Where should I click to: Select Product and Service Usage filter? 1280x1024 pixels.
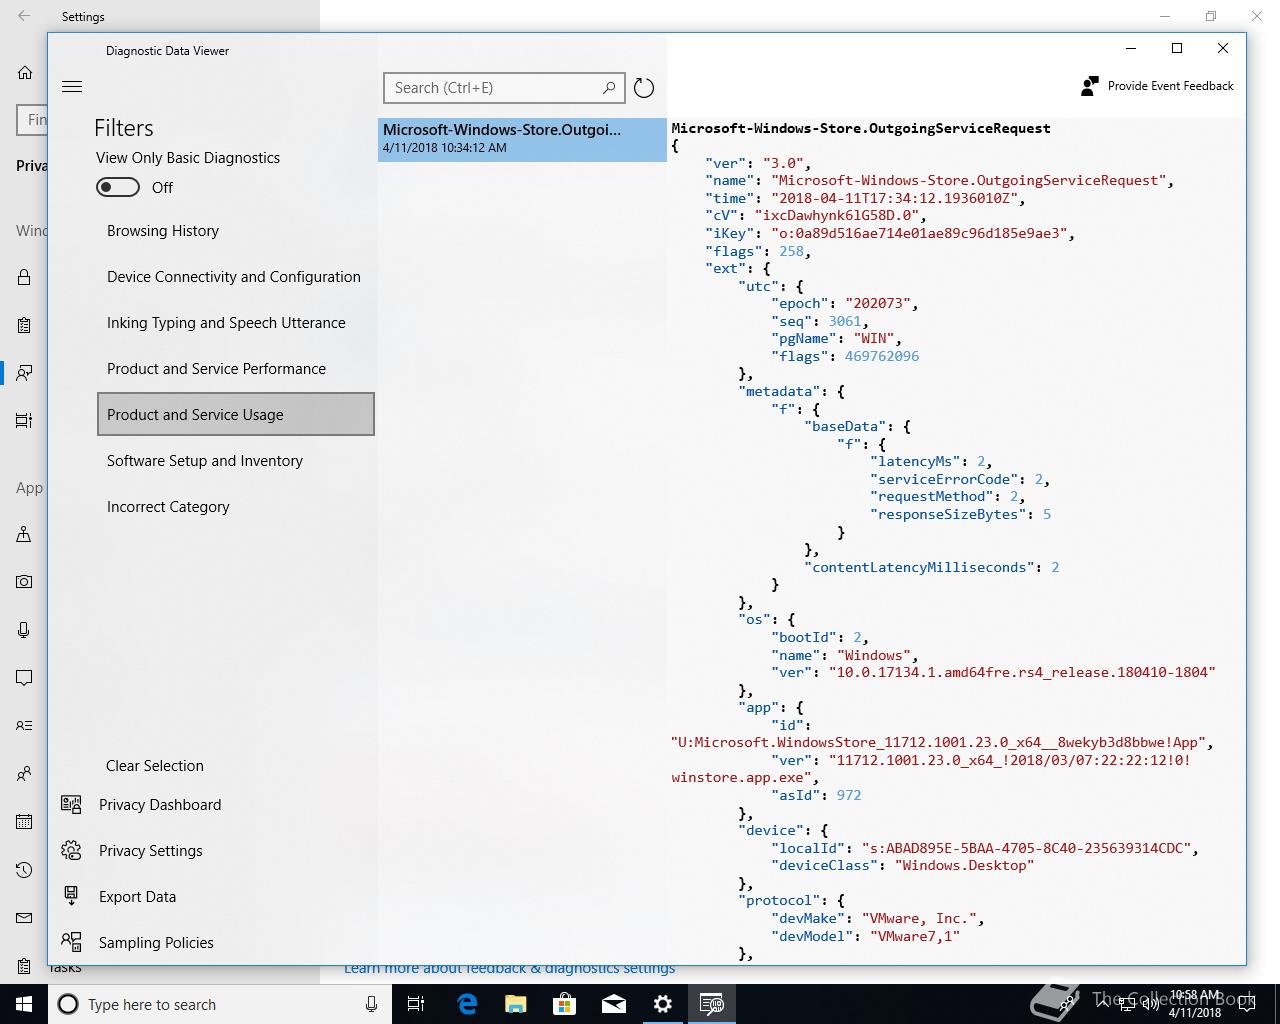click(236, 414)
